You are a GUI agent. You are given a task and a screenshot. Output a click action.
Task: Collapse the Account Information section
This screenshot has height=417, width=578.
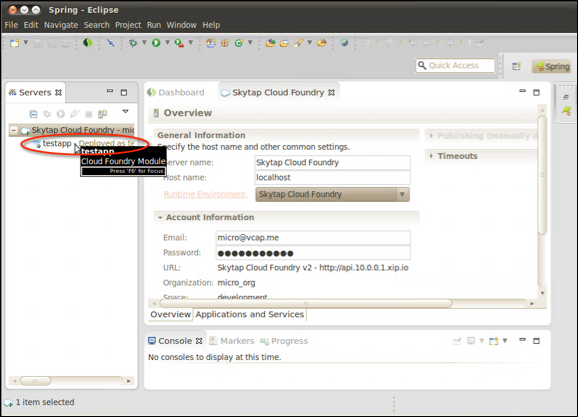click(x=160, y=218)
